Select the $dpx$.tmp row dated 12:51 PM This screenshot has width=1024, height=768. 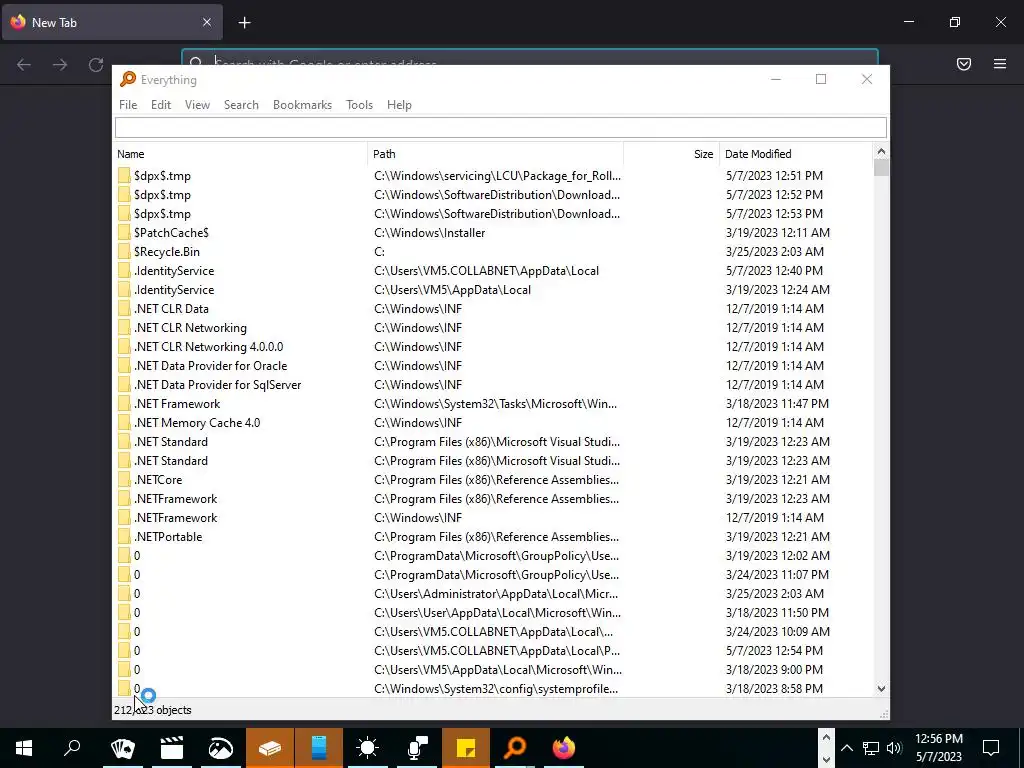point(493,176)
